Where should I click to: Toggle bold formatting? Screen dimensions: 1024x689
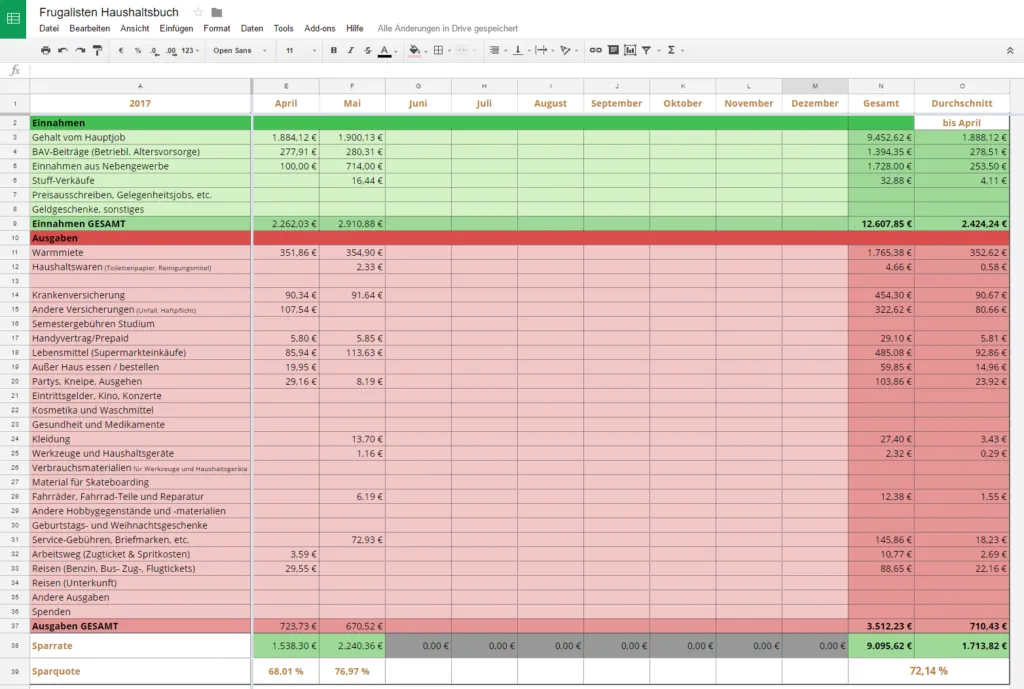click(x=335, y=50)
